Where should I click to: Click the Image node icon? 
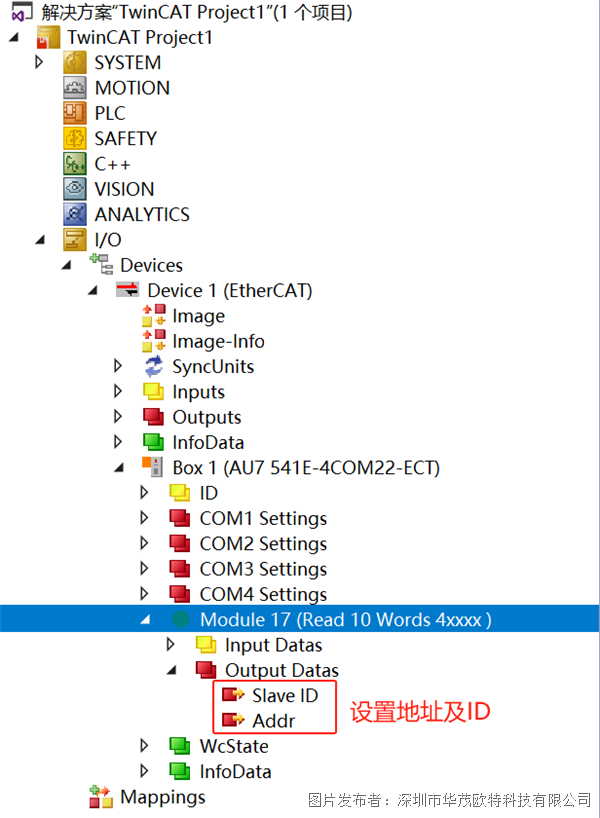[x=154, y=315]
